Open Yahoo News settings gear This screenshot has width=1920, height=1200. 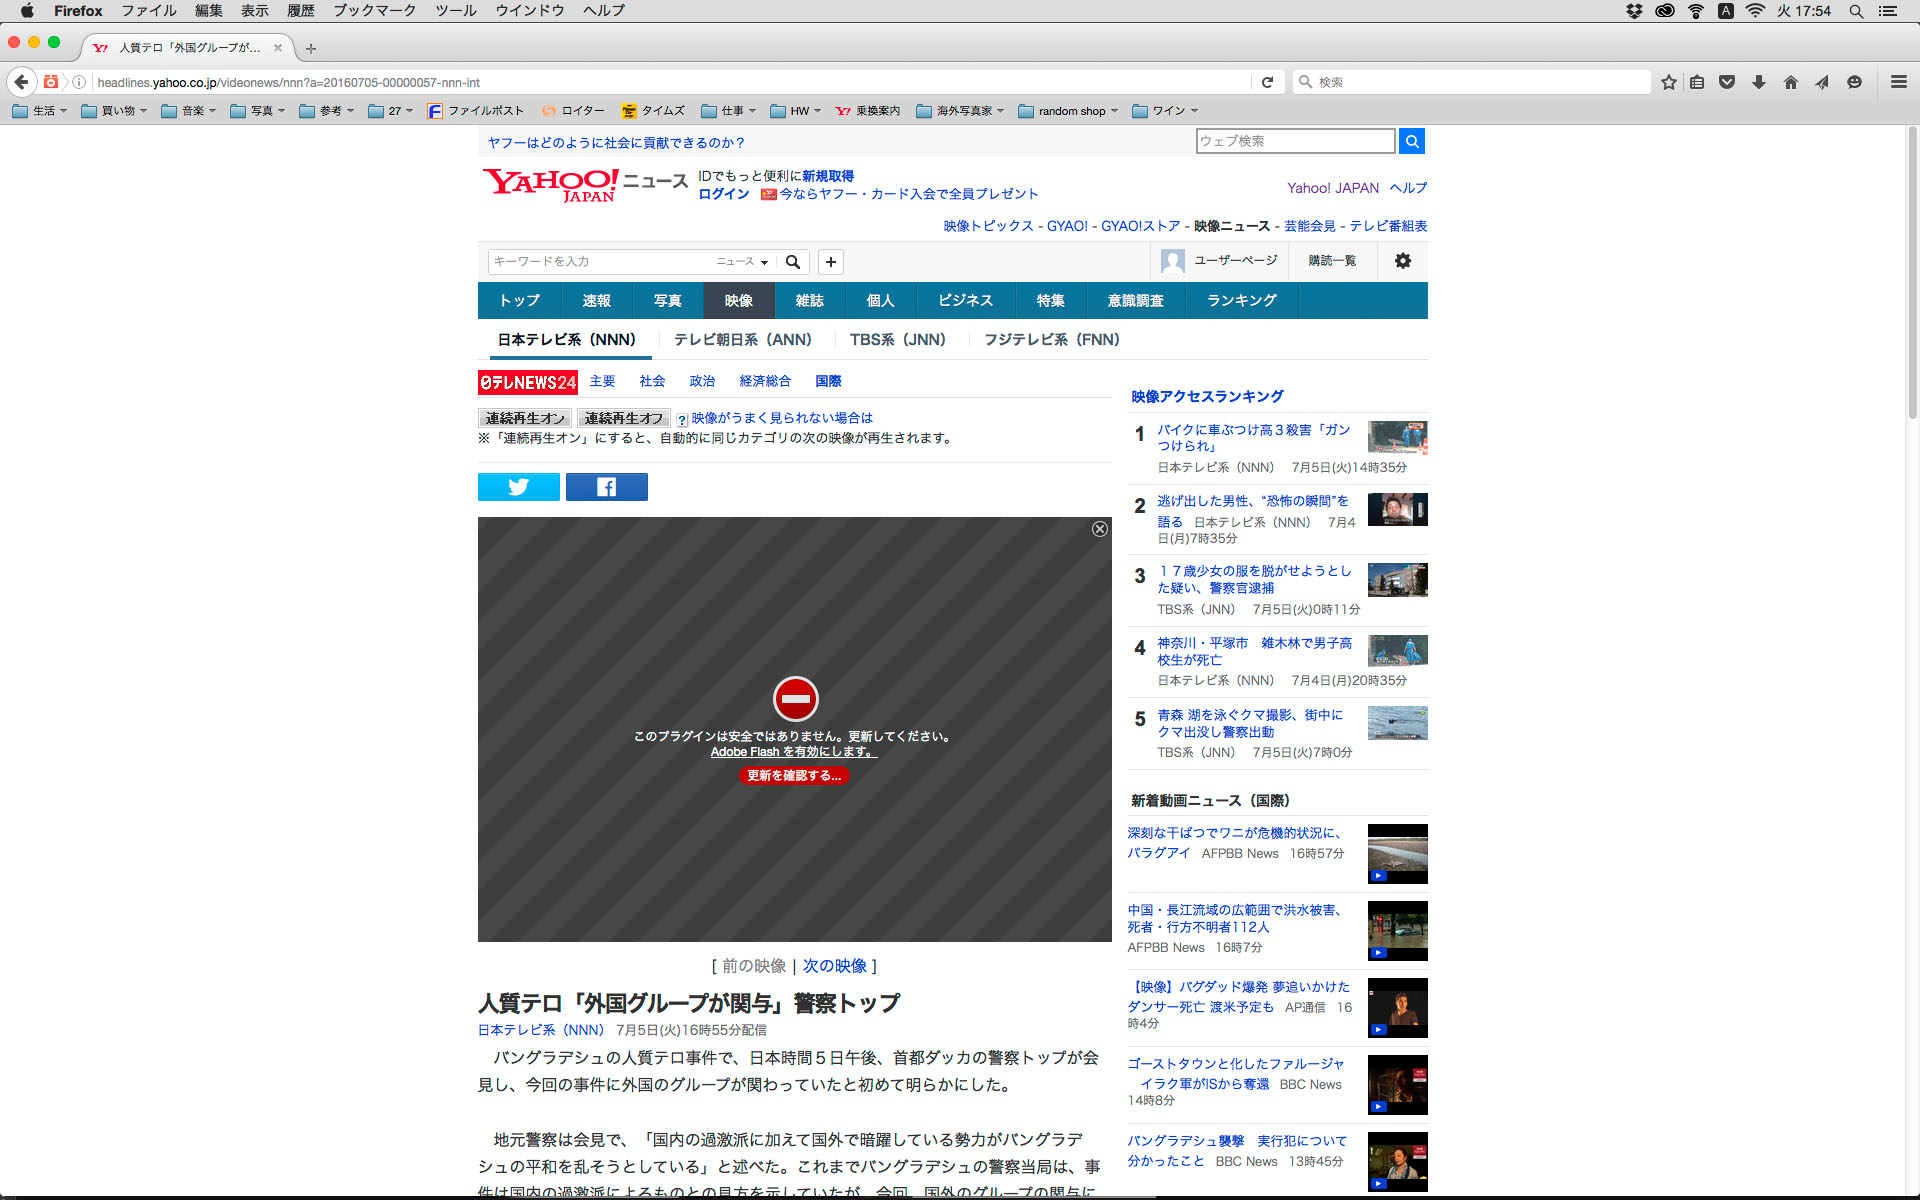click(1402, 261)
